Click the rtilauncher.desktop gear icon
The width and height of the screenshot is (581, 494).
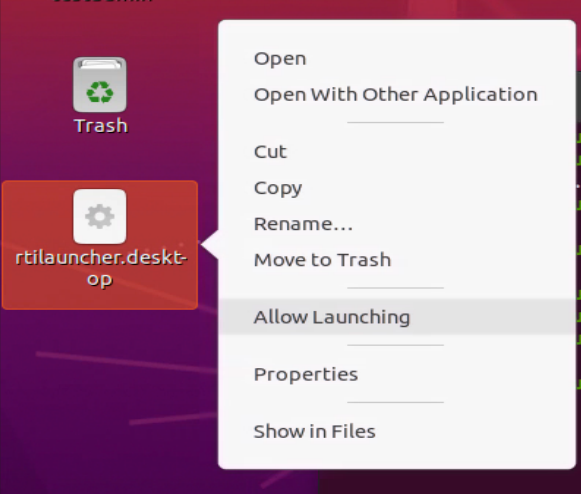100,216
